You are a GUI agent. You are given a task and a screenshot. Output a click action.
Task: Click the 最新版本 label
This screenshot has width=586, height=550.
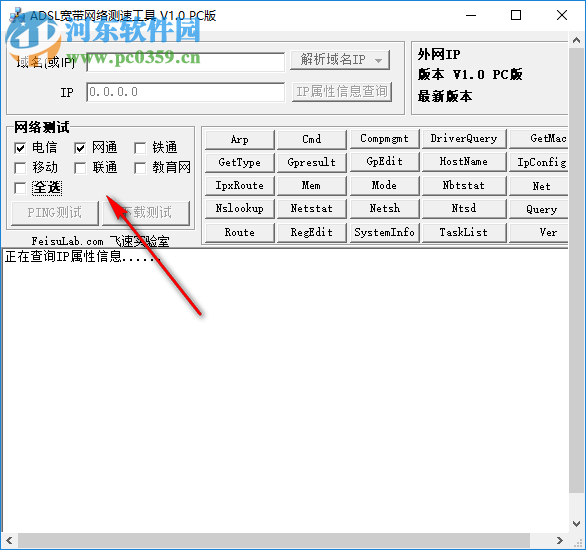(x=445, y=96)
